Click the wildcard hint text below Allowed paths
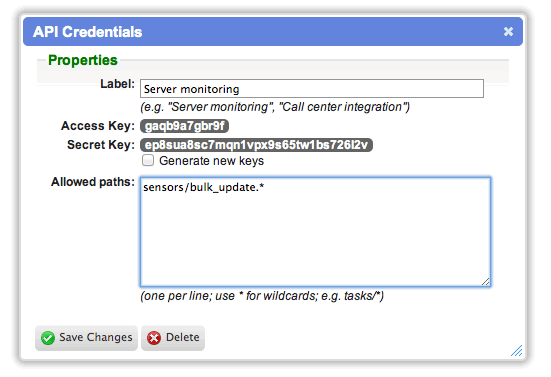The width and height of the screenshot is (551, 377). coord(262,296)
